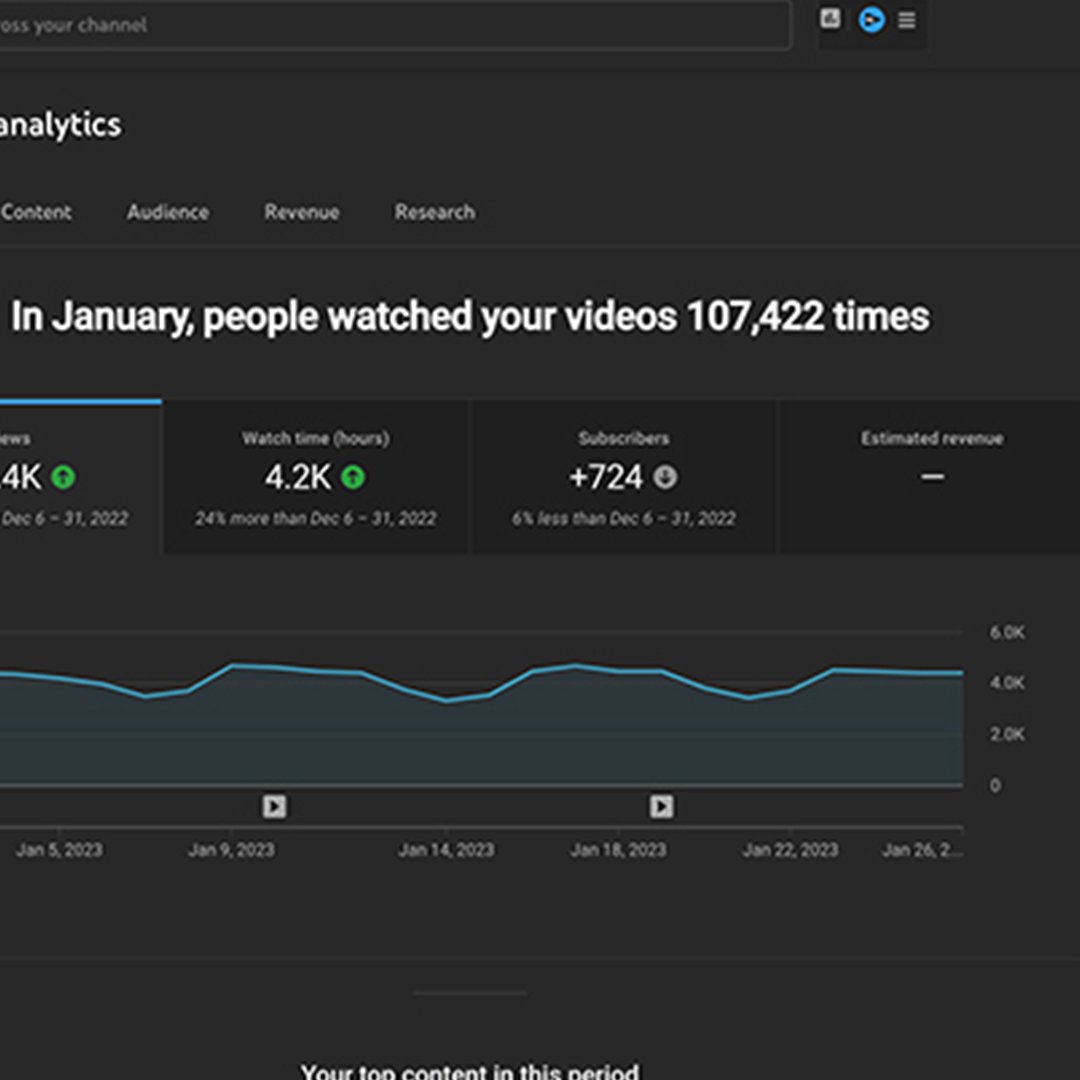Click the grey down arrow beside Subscribers +724
This screenshot has height=1080, width=1080.
tap(665, 478)
